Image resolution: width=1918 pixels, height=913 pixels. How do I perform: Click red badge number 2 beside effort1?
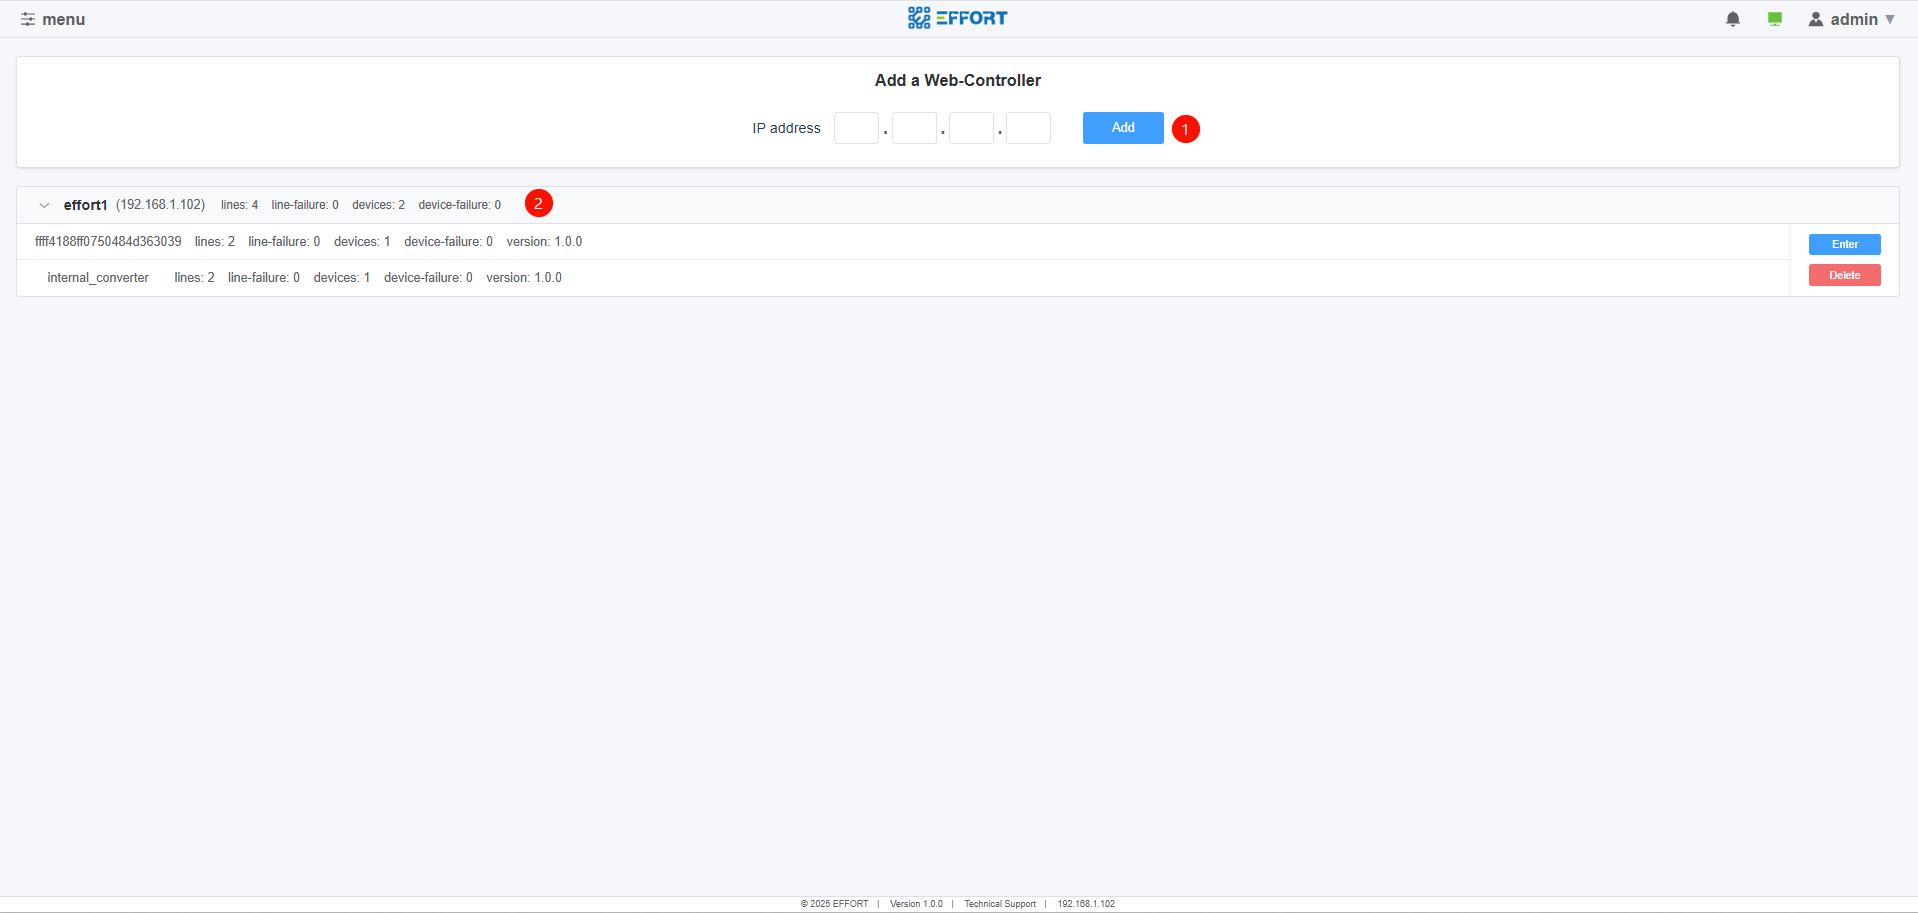[x=539, y=204]
